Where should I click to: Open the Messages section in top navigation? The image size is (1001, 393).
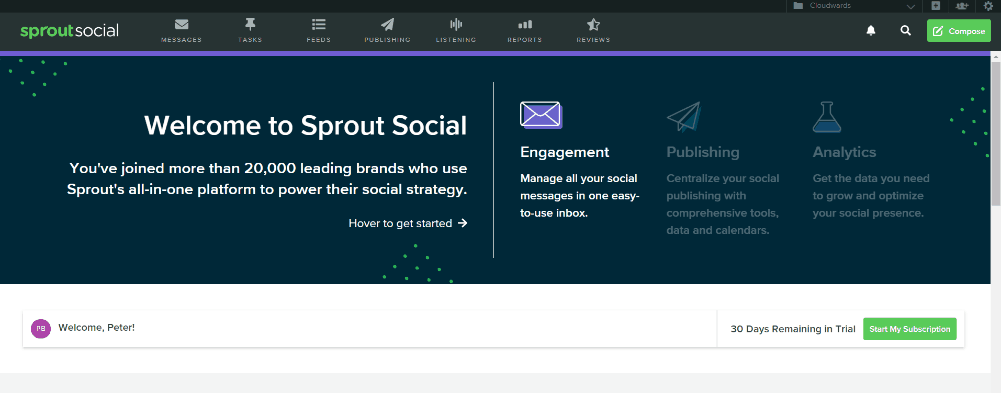pyautogui.click(x=181, y=31)
